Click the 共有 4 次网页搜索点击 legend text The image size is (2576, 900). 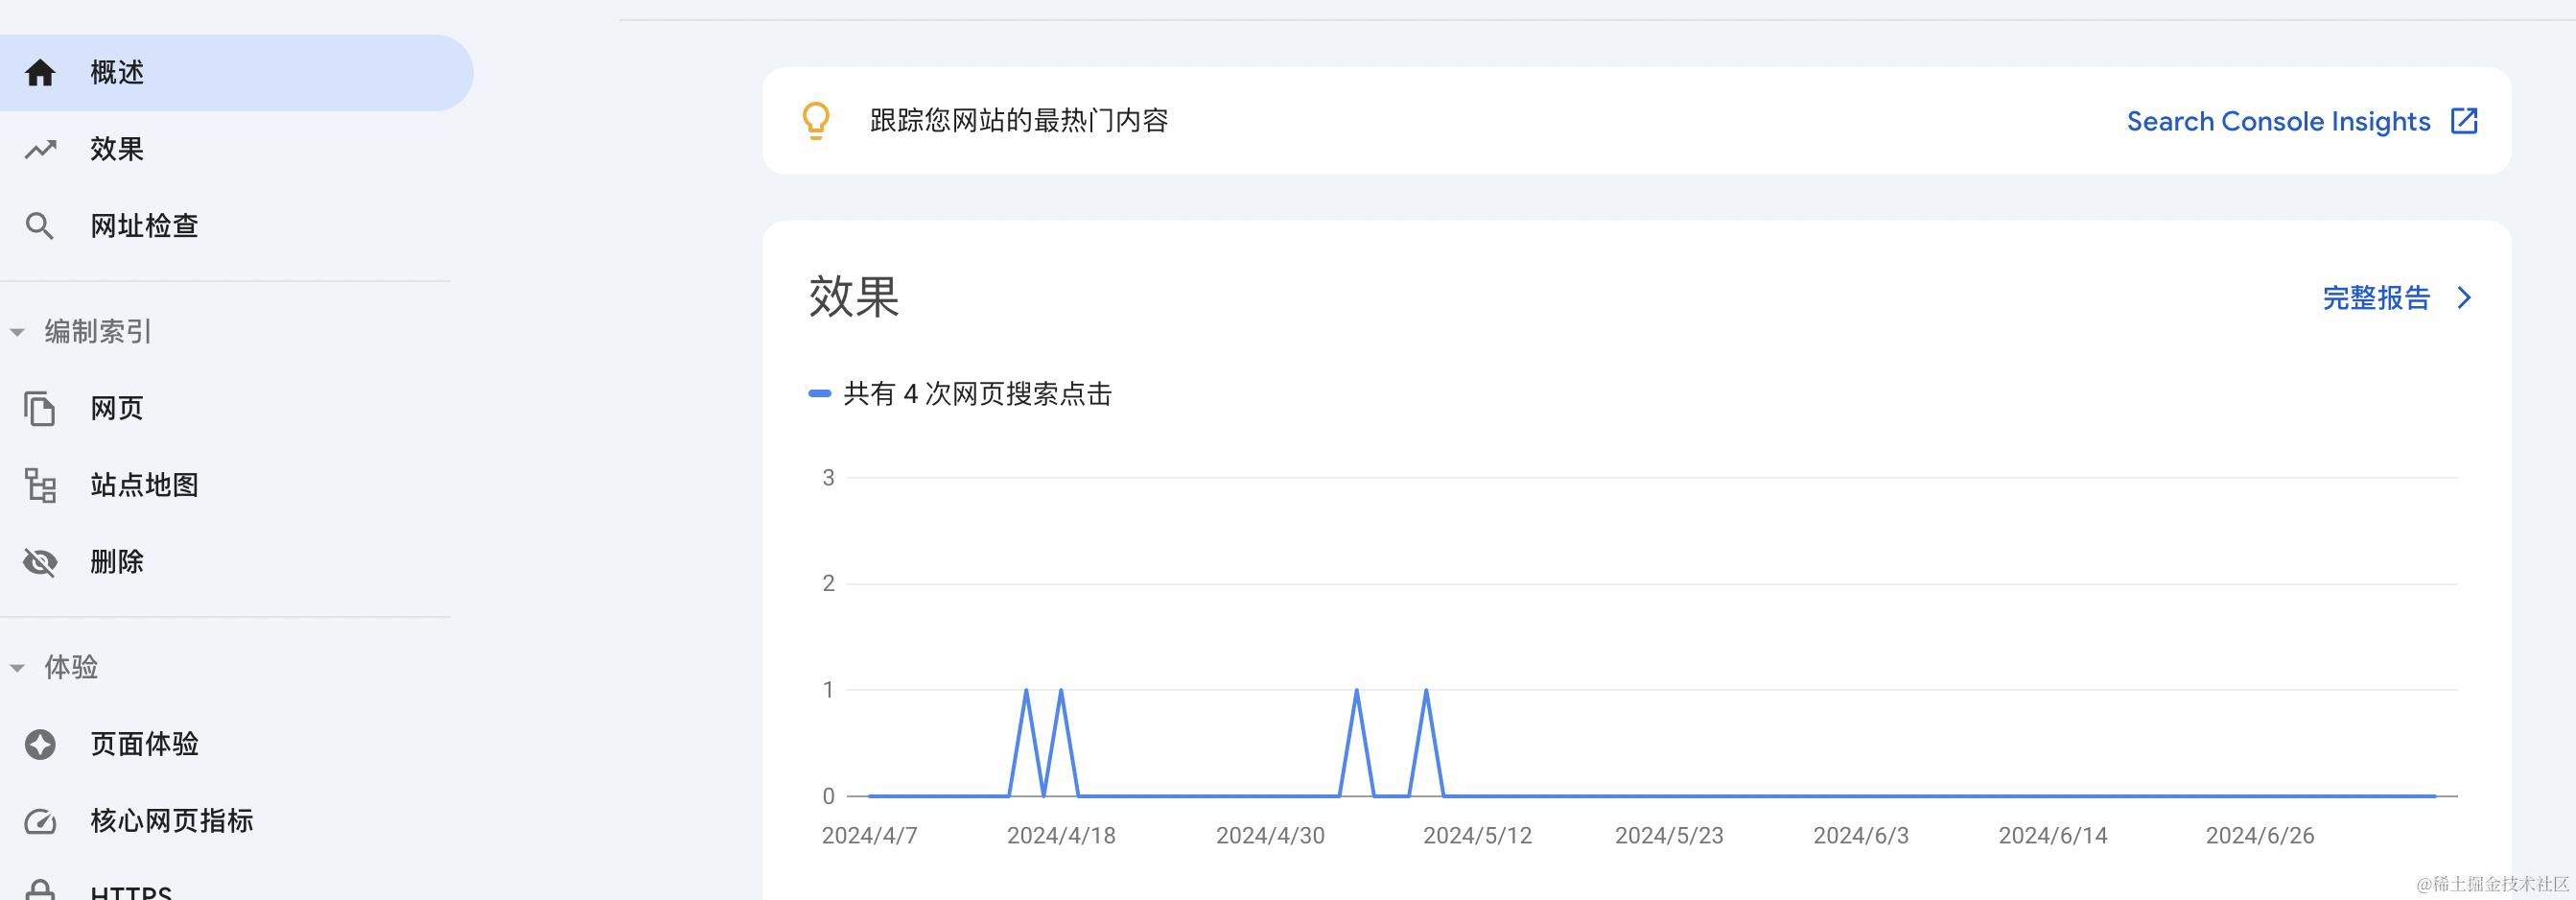(x=978, y=394)
